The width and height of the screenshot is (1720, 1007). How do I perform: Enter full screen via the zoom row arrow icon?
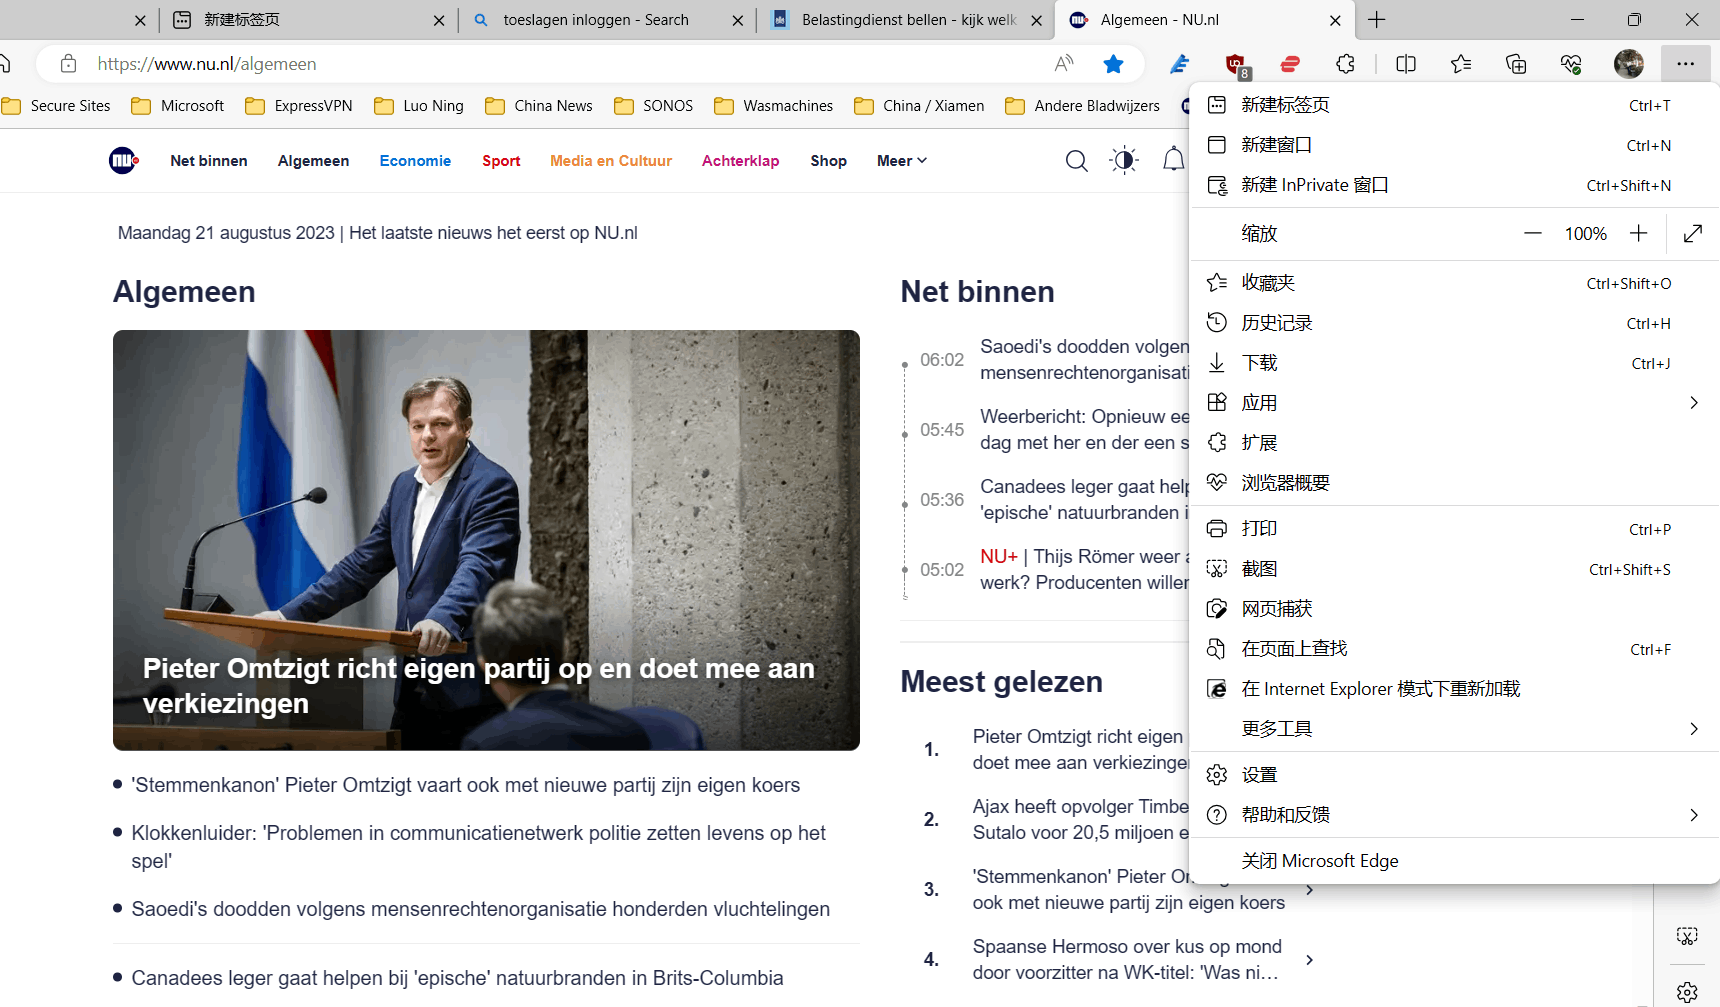(1693, 233)
